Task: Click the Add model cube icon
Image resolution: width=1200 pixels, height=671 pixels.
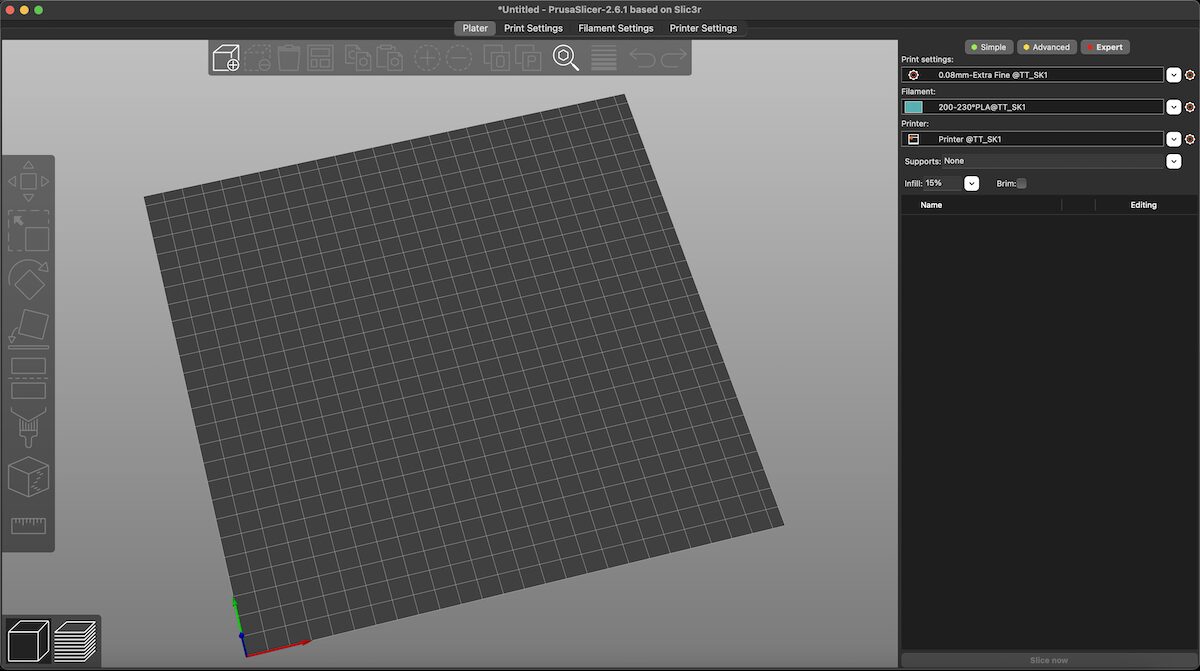Action: [226, 58]
